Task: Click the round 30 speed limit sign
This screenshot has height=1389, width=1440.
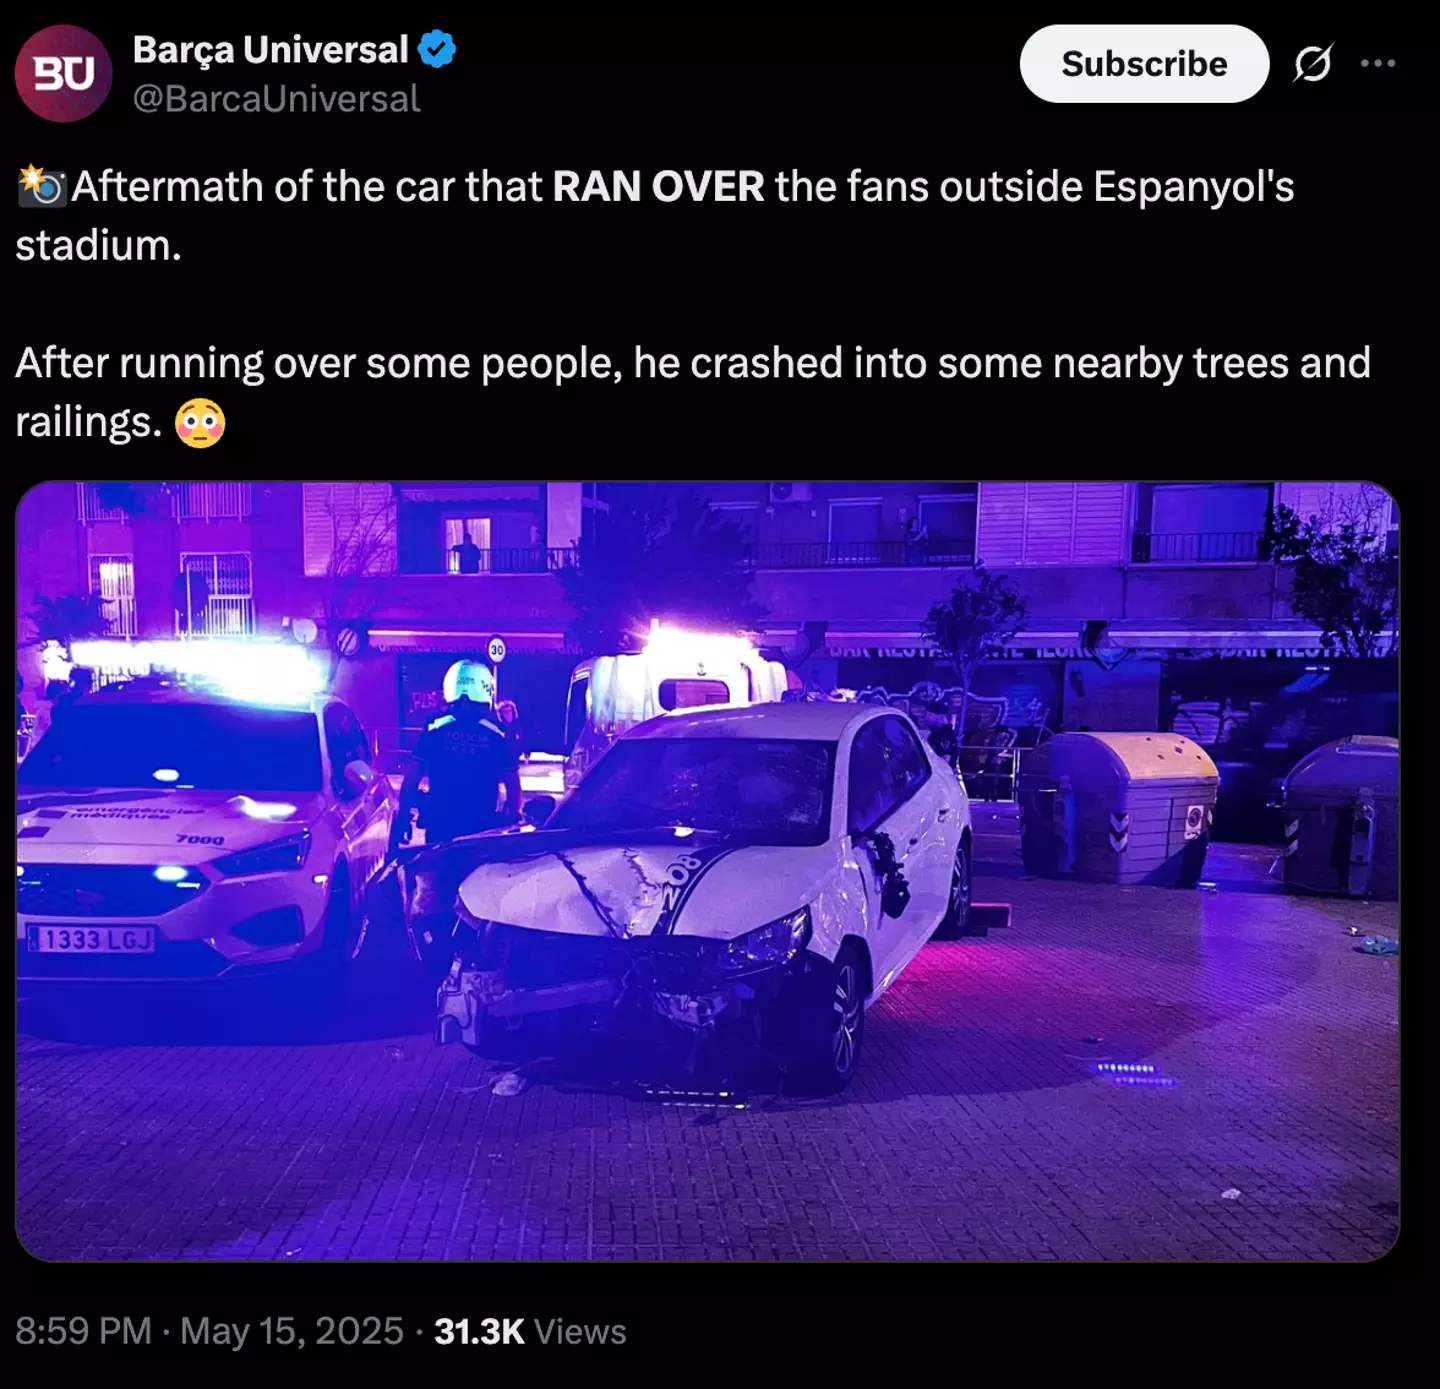Action: (x=496, y=649)
